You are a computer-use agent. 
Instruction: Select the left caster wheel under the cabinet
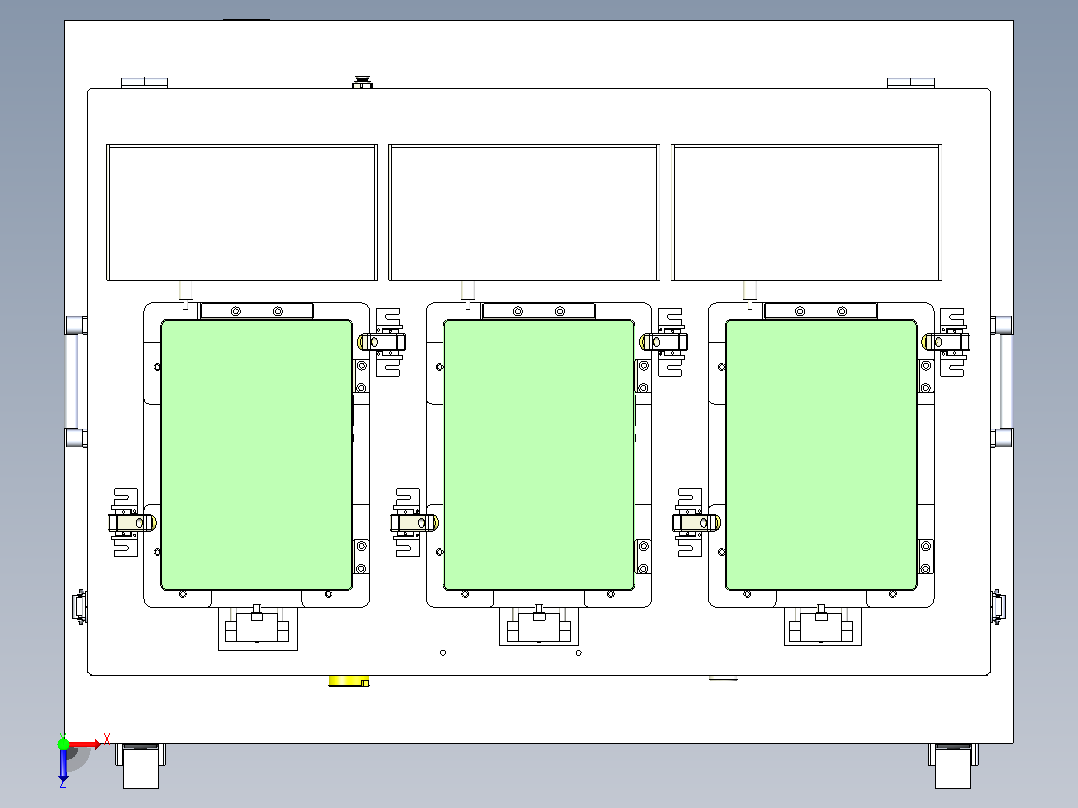click(141, 766)
